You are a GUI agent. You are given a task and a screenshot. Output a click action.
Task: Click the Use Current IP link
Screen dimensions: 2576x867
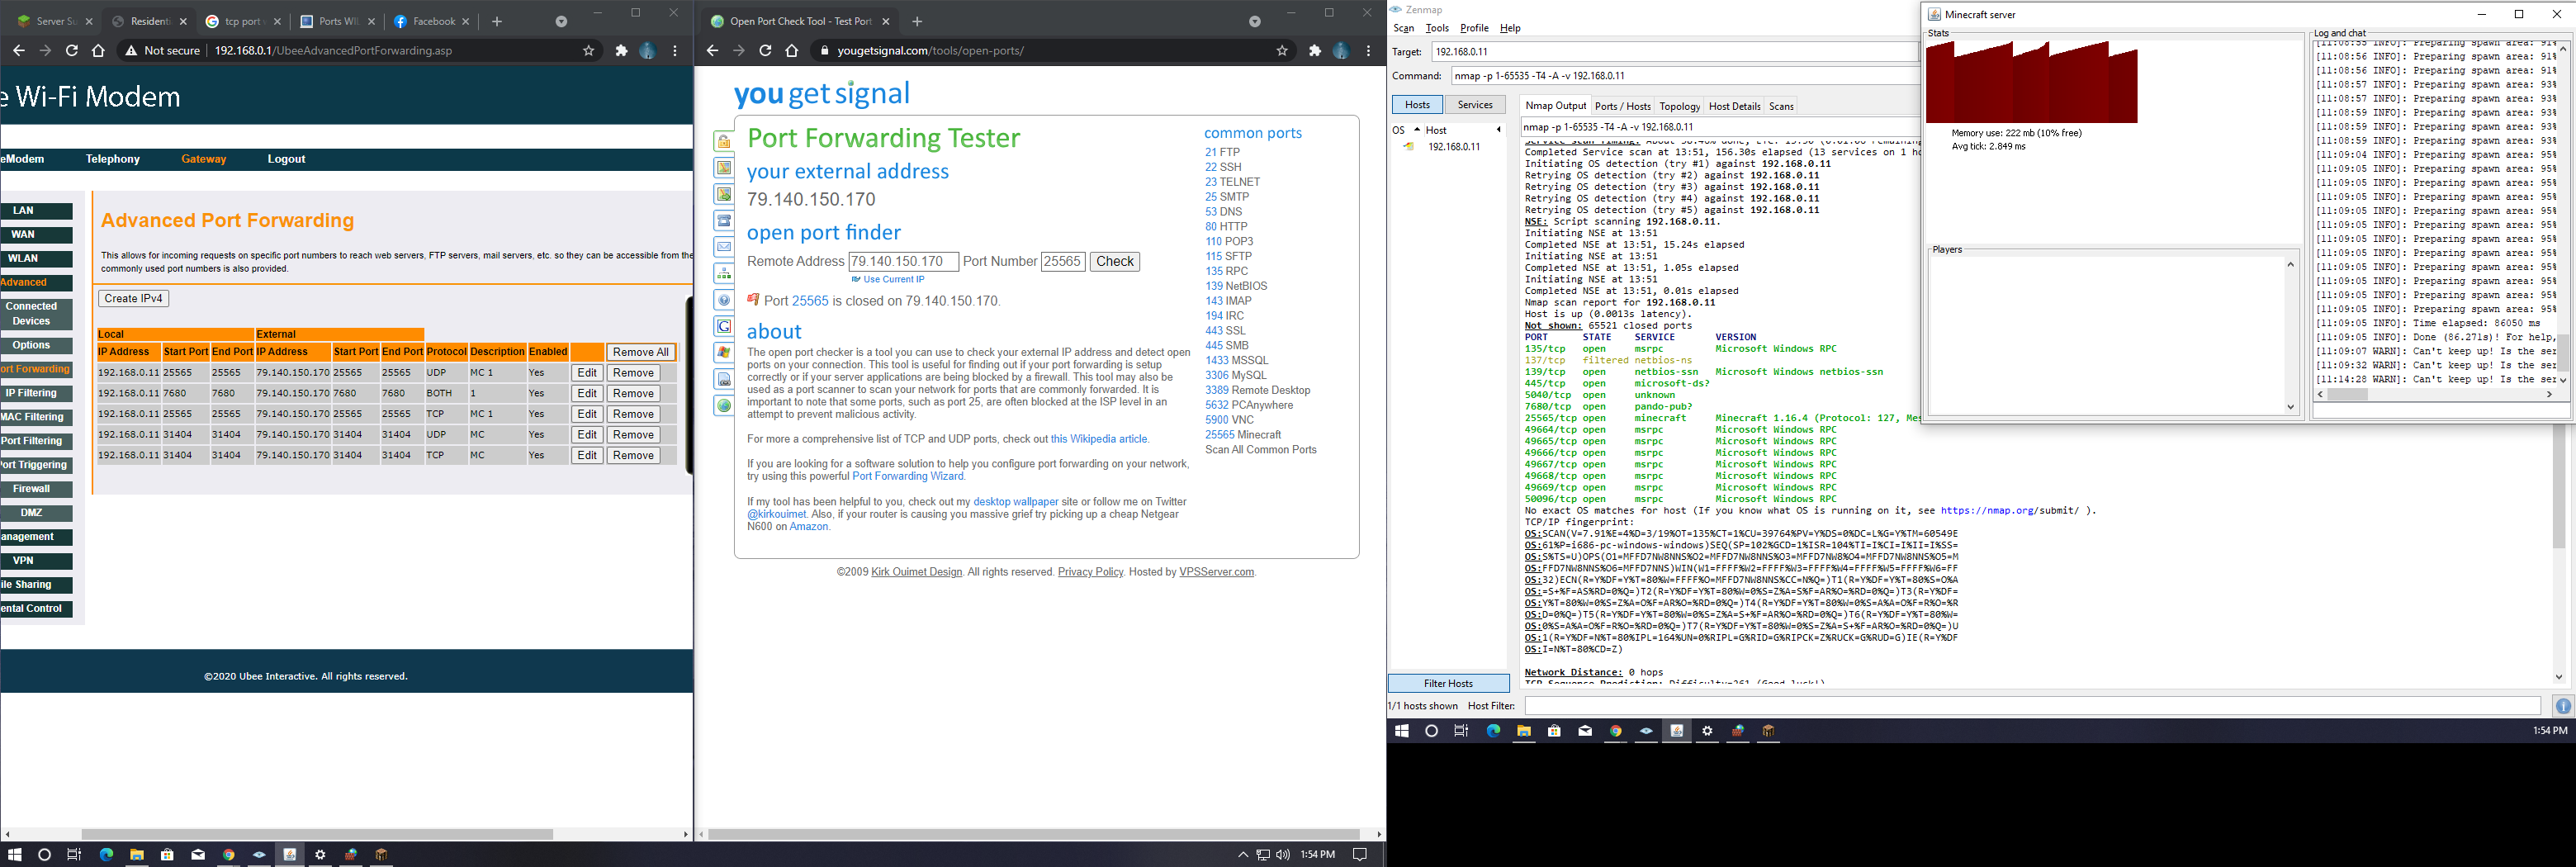894,280
